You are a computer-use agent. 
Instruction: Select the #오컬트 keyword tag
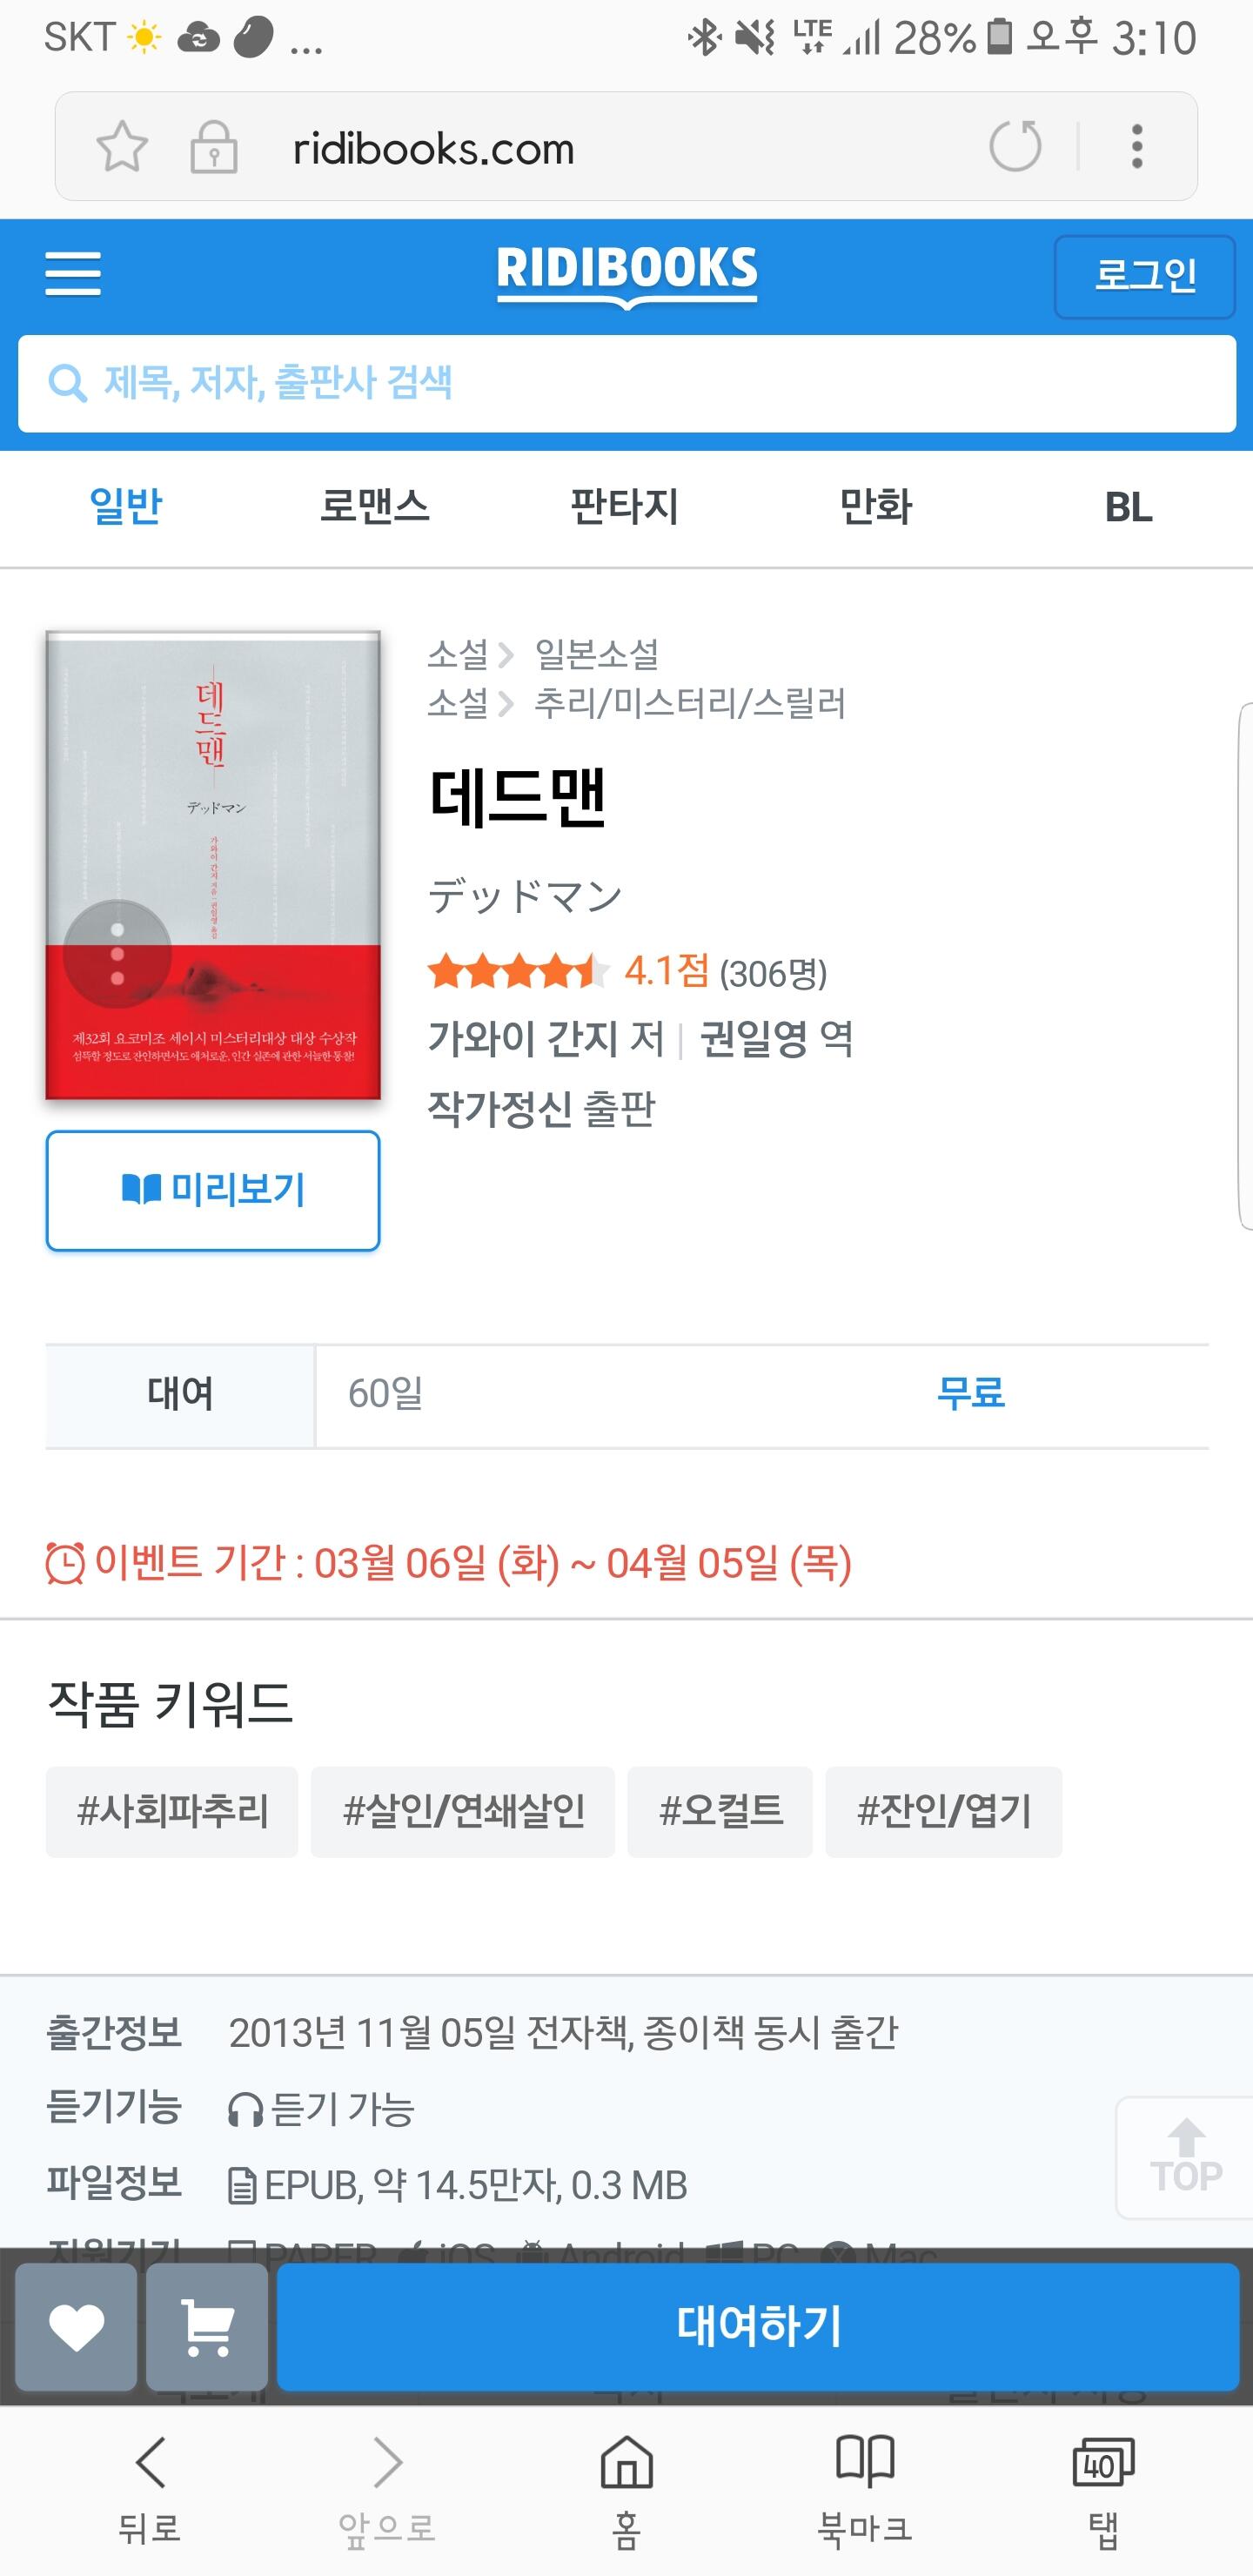pyautogui.click(x=720, y=1811)
